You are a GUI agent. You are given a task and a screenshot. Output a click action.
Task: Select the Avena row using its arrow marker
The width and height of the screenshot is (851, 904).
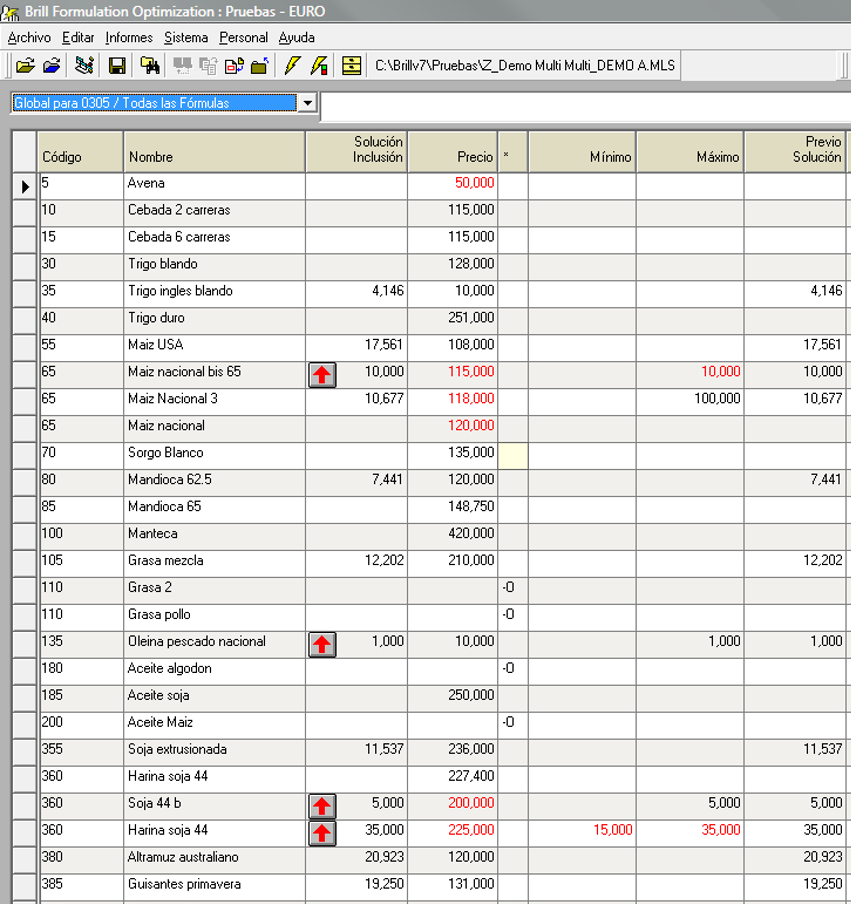tap(25, 187)
